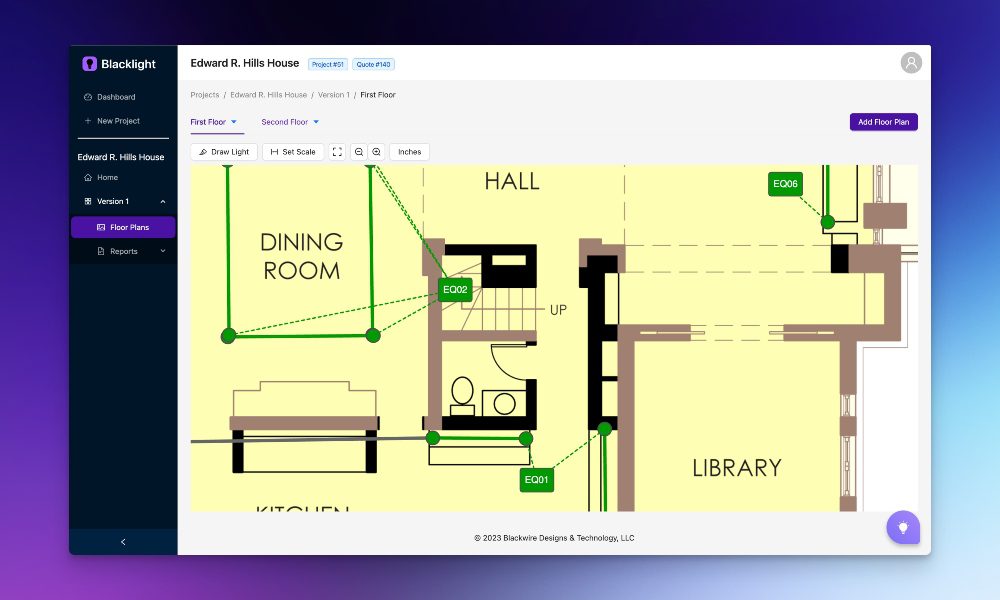The height and width of the screenshot is (600, 1000).
Task: Activate the Draw Light tool
Action: (224, 152)
